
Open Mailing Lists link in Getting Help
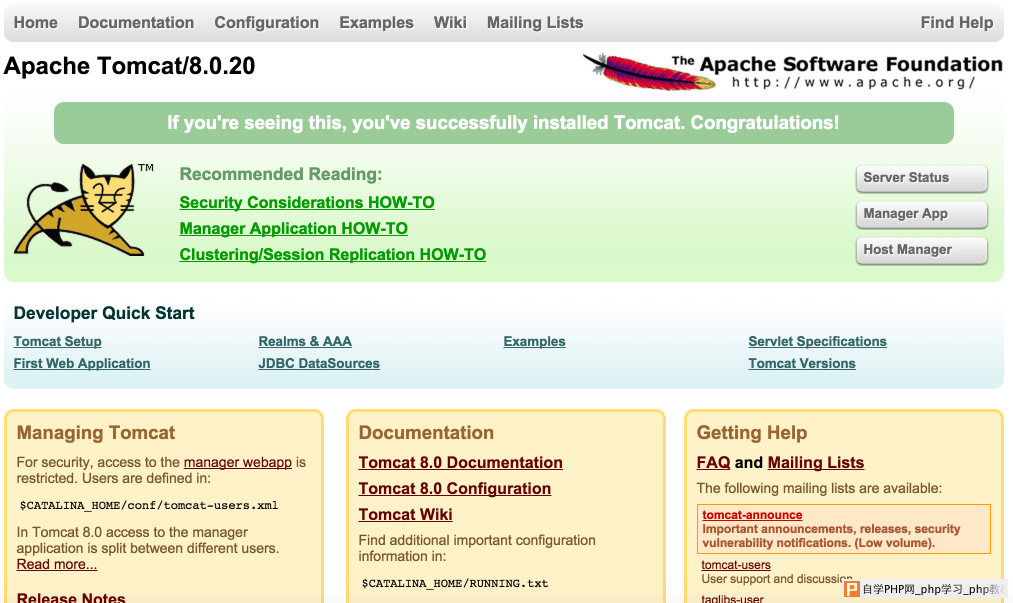(816, 463)
